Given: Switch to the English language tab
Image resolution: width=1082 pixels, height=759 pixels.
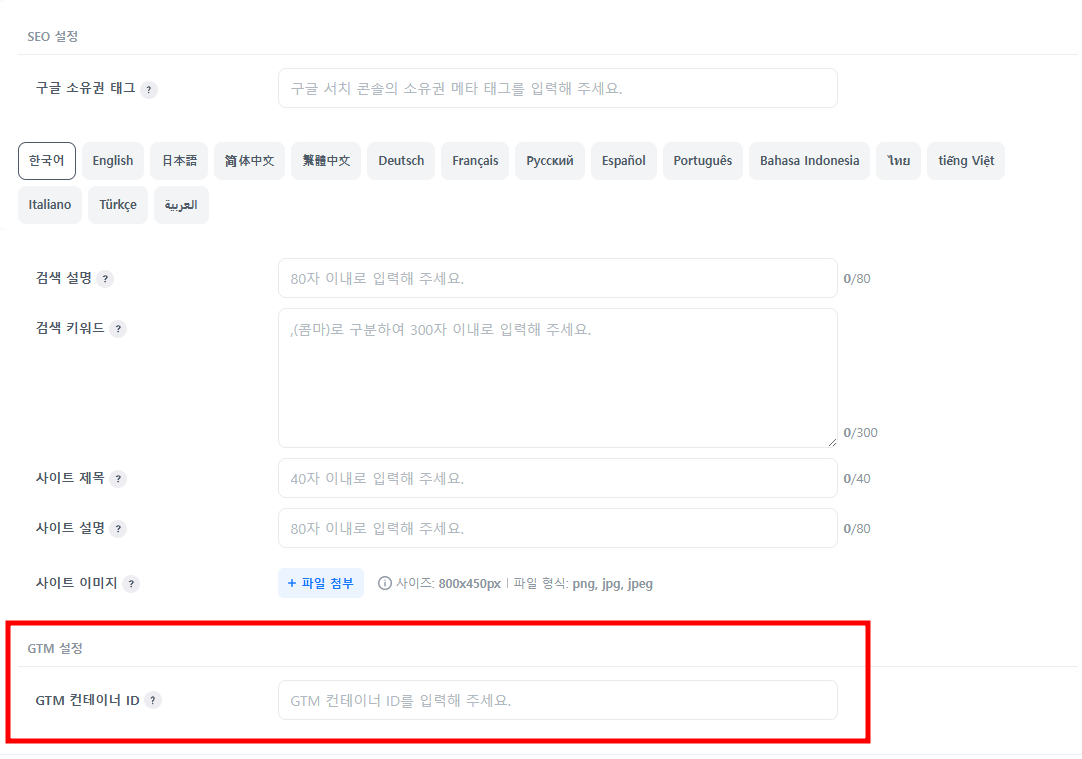Looking at the screenshot, I should [113, 161].
